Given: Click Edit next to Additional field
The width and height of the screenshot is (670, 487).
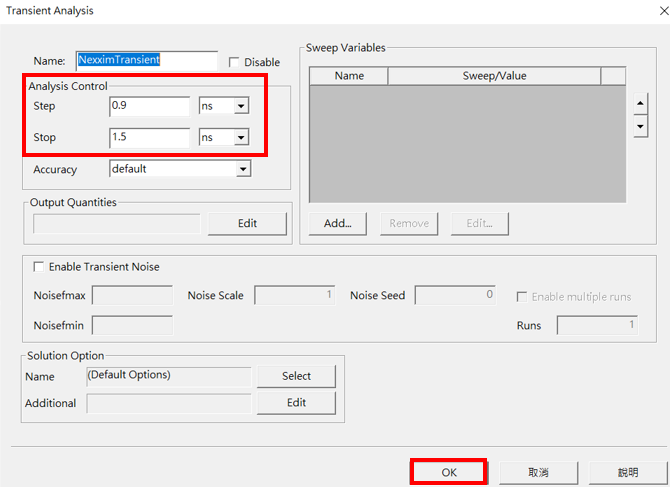Looking at the screenshot, I should [296, 403].
